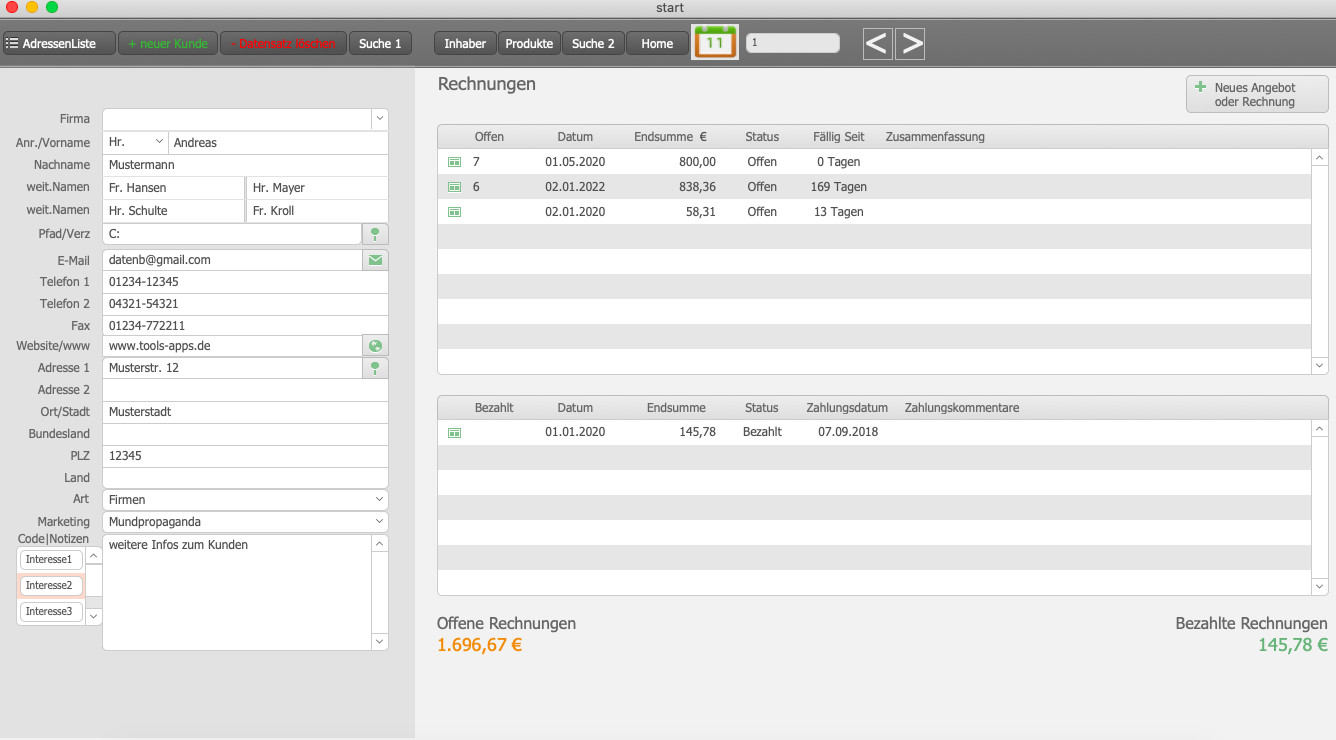Click down arrow of notes scrollbar

pyautogui.click(x=380, y=641)
